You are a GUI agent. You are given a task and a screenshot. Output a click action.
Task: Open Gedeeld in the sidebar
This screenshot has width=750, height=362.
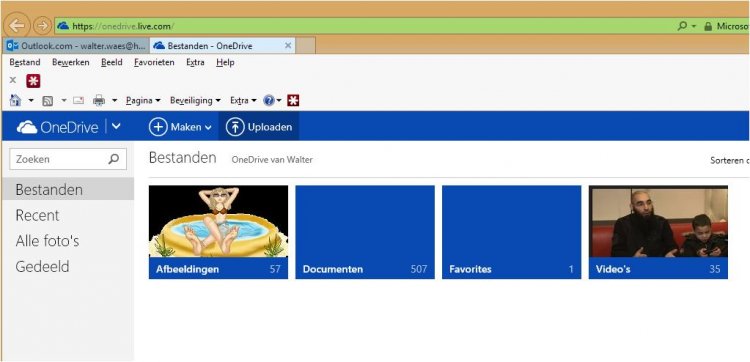pos(42,266)
